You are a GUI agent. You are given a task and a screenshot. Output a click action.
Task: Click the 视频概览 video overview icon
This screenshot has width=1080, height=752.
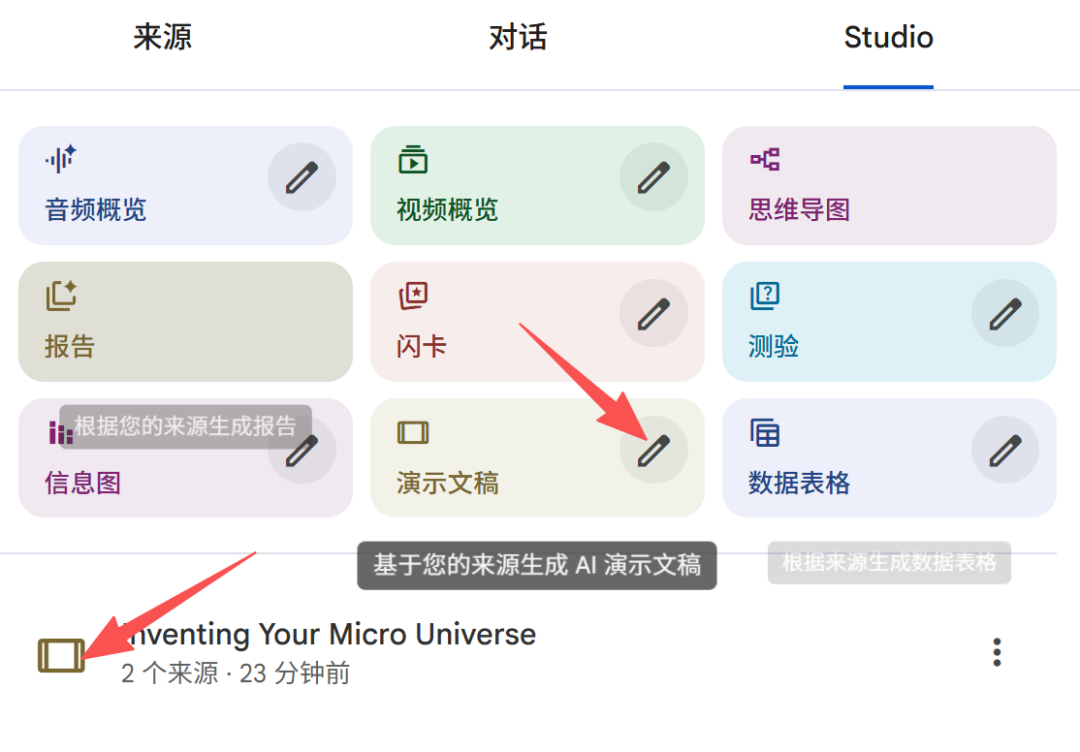click(x=411, y=159)
